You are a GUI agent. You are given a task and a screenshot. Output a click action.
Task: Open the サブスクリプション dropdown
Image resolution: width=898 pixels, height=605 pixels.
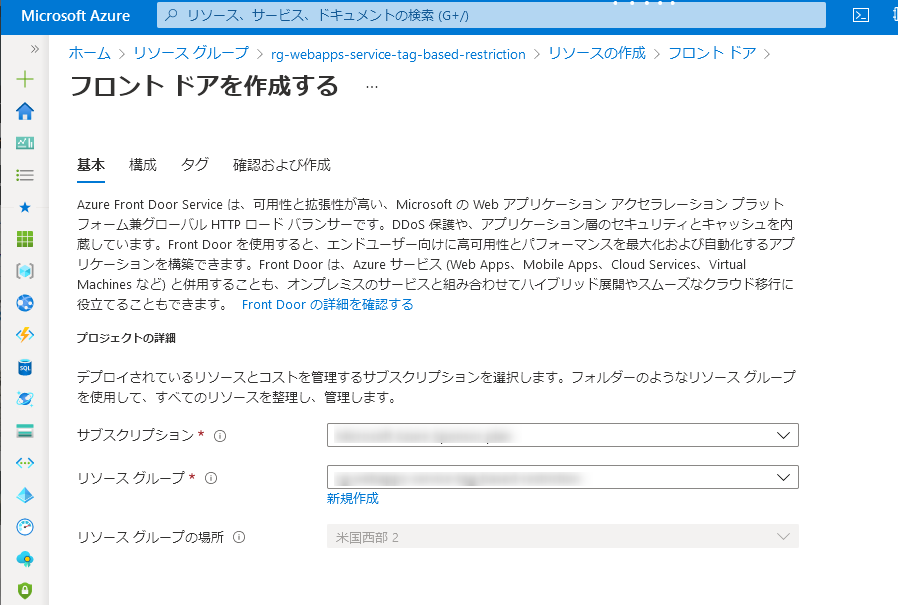(562, 435)
